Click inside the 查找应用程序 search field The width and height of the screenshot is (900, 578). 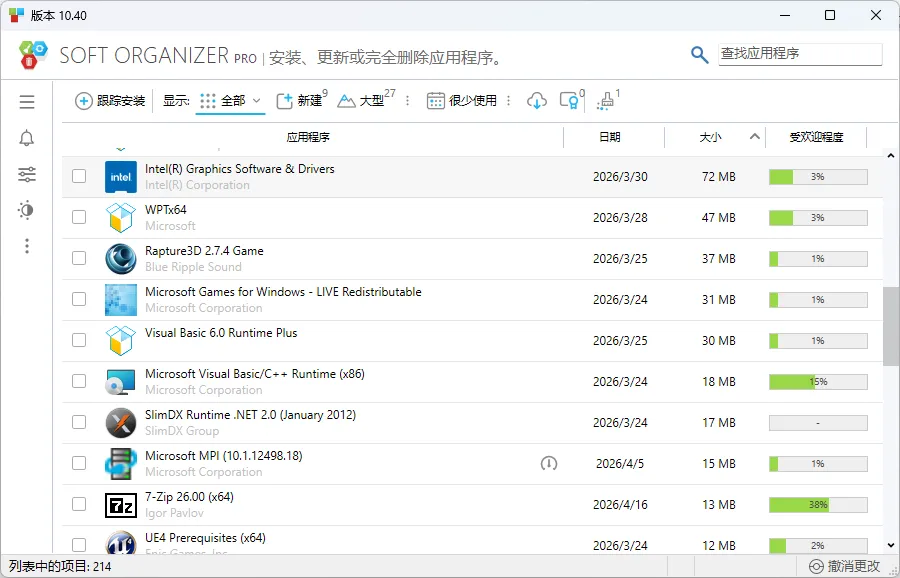(800, 53)
